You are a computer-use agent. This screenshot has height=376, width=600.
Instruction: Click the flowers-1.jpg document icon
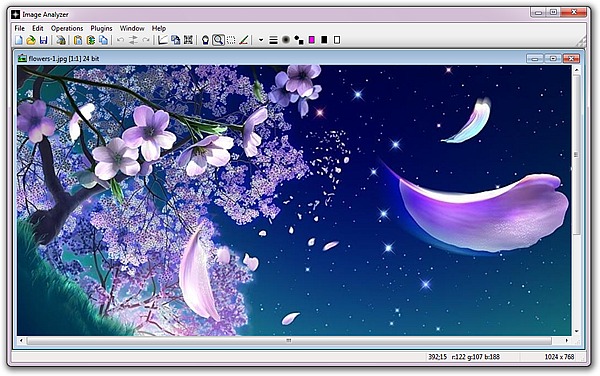22,59
